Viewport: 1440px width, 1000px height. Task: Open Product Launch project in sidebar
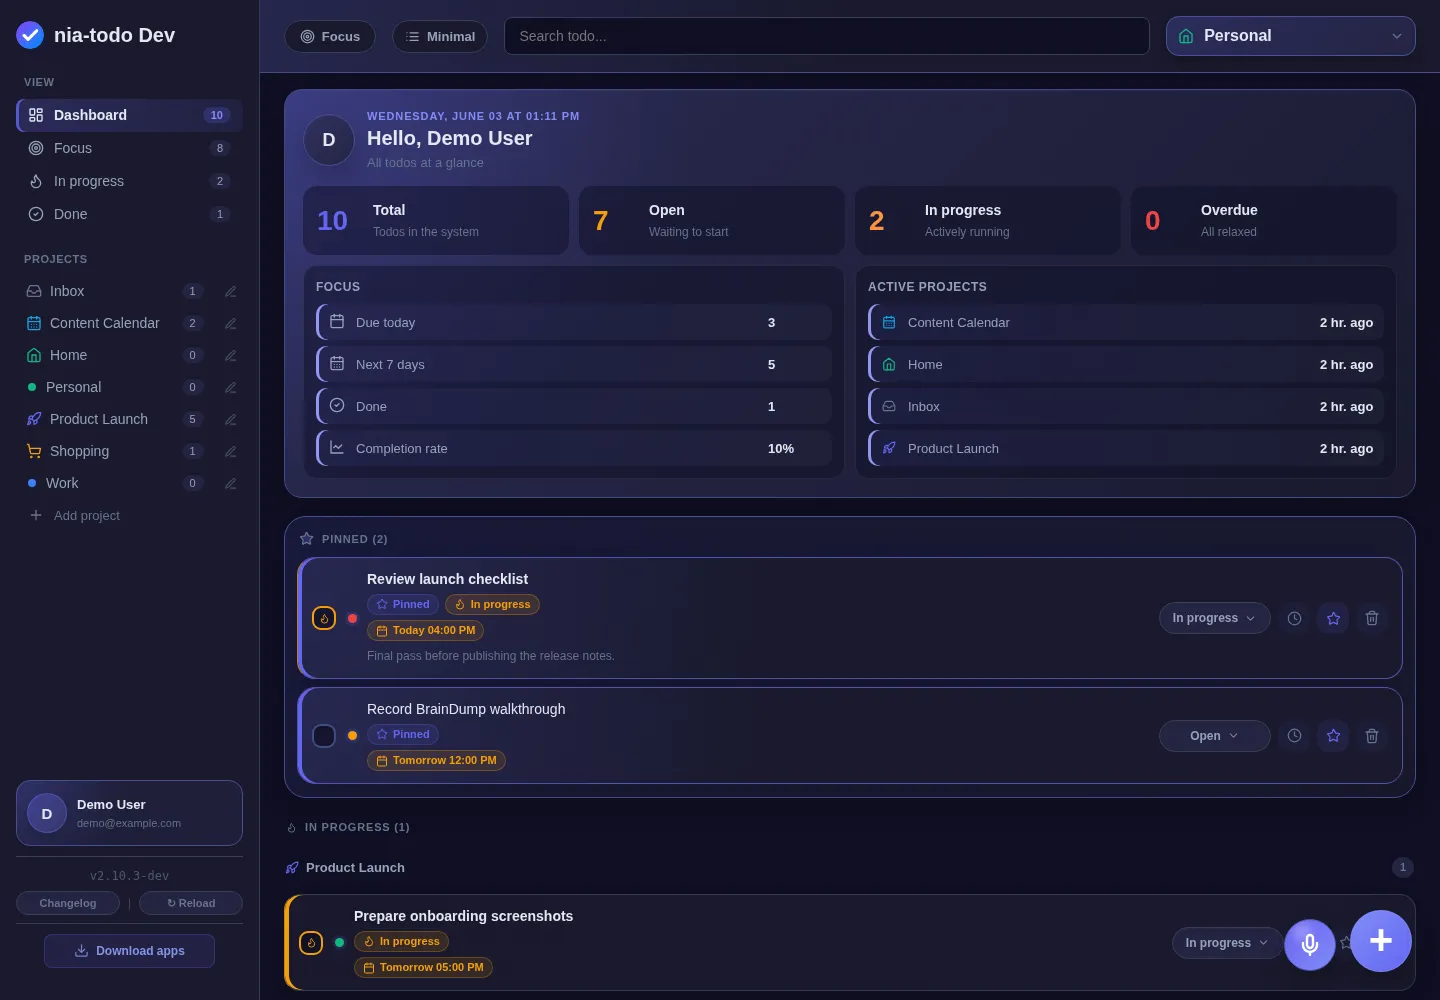click(x=114, y=419)
